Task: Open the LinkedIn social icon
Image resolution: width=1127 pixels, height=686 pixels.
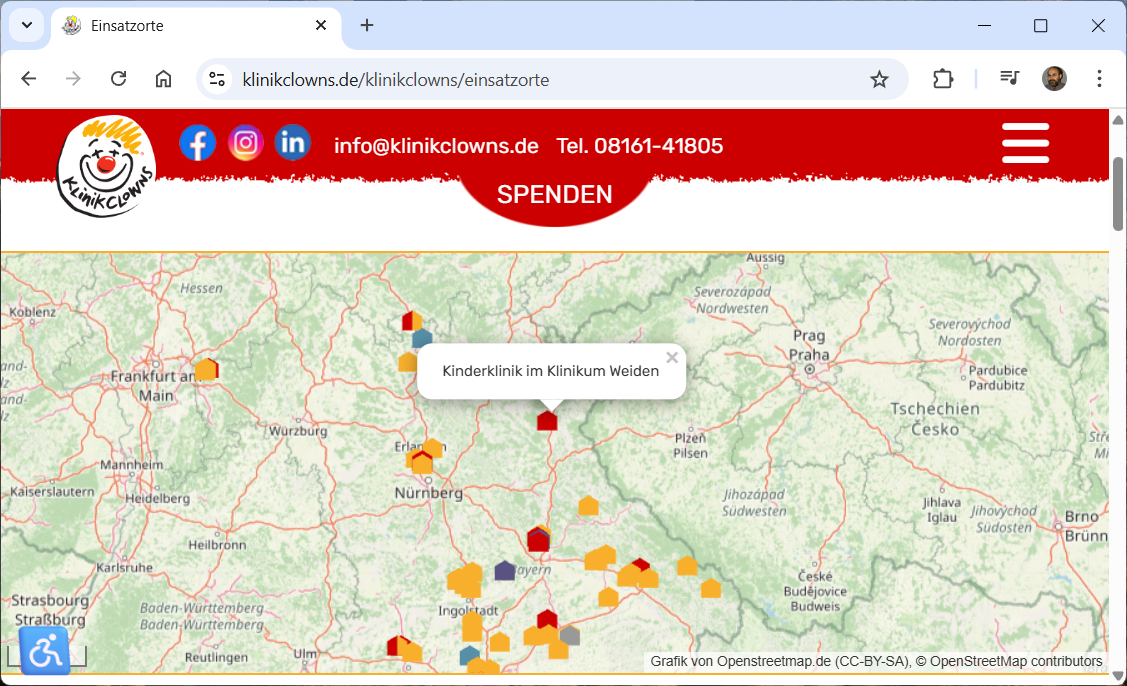Action: pyautogui.click(x=293, y=143)
